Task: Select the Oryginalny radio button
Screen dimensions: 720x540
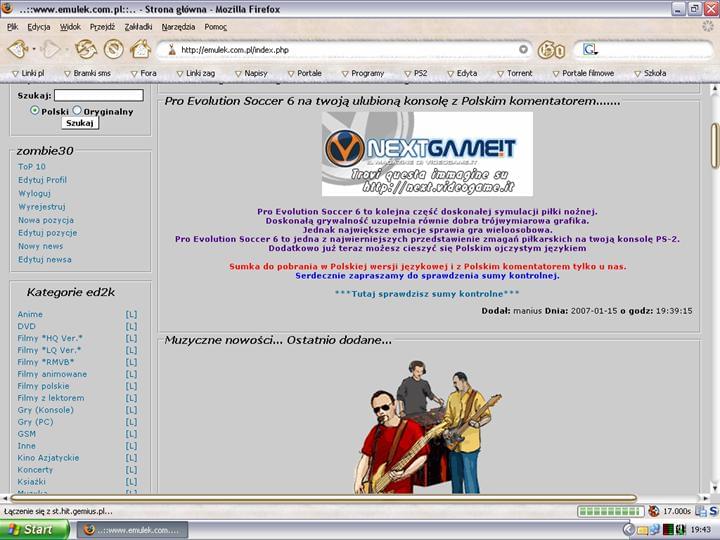Action: [x=77, y=110]
